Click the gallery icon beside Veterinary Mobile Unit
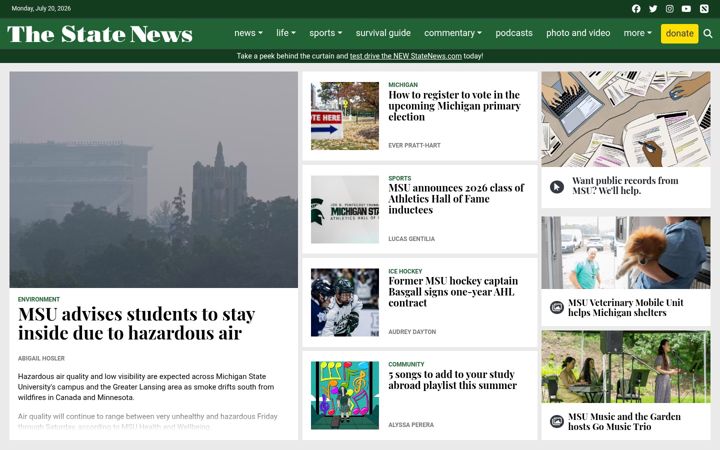 tap(557, 307)
